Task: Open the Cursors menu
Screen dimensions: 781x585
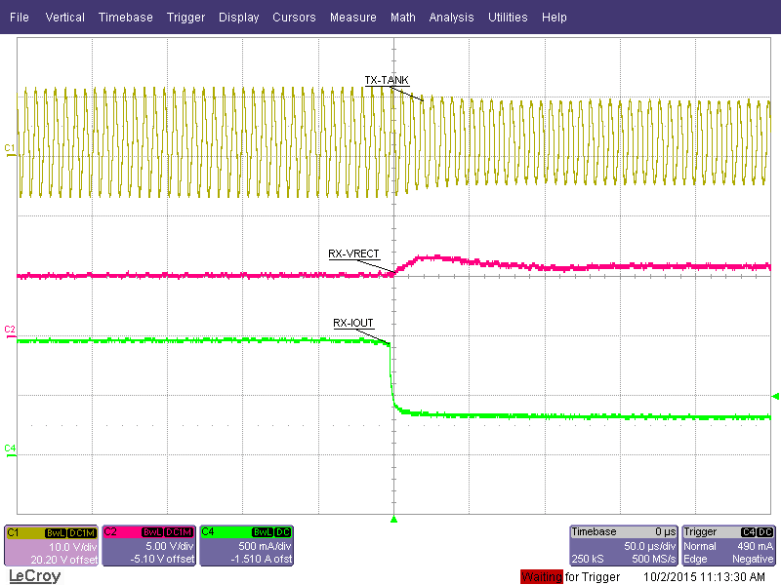Action: pos(294,17)
